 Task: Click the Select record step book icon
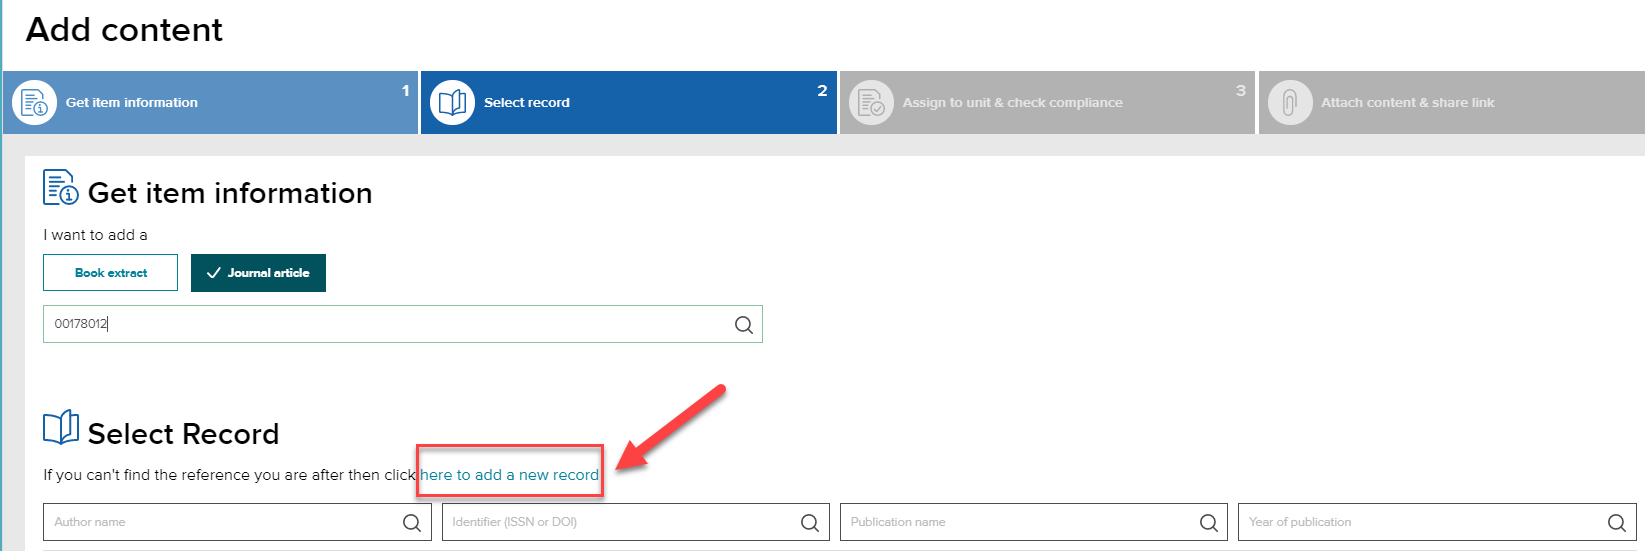(452, 102)
